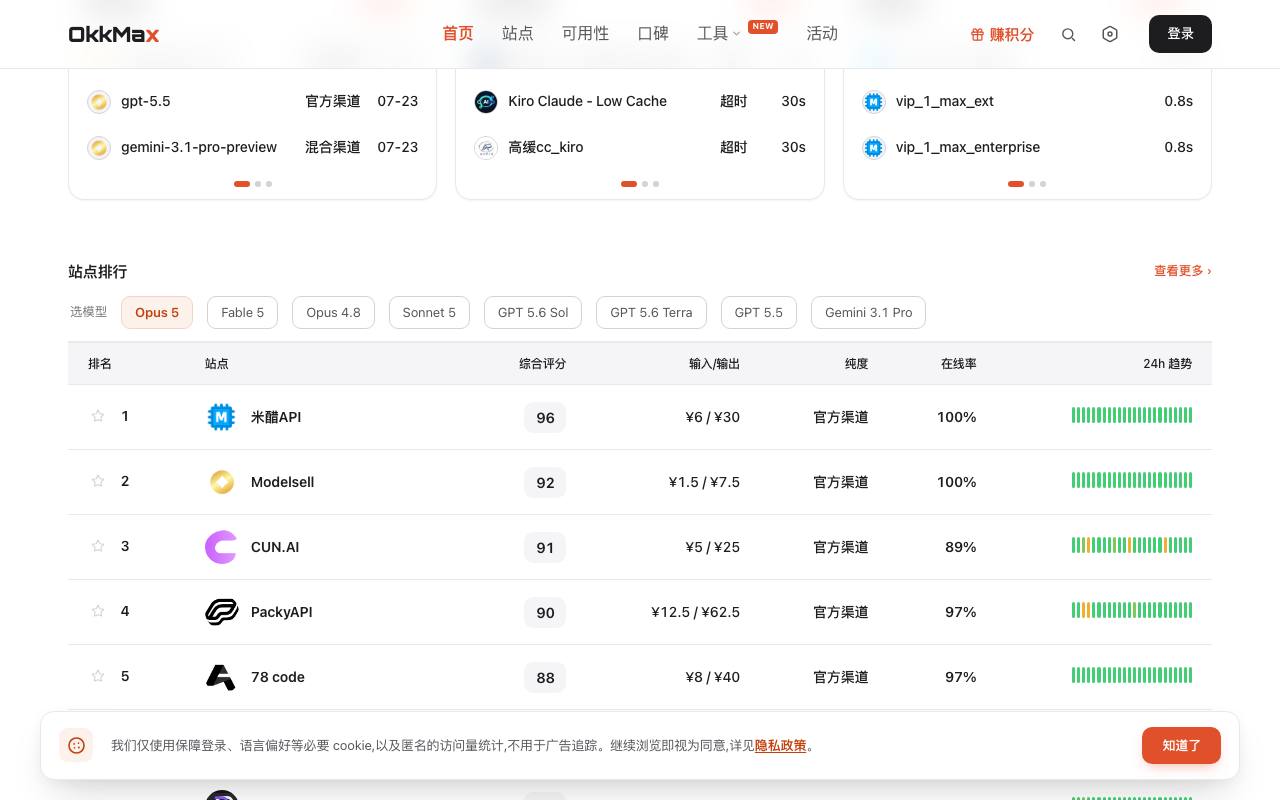1280x800 pixels.
Task: Click the 78 code logo icon
Action: click(x=220, y=677)
